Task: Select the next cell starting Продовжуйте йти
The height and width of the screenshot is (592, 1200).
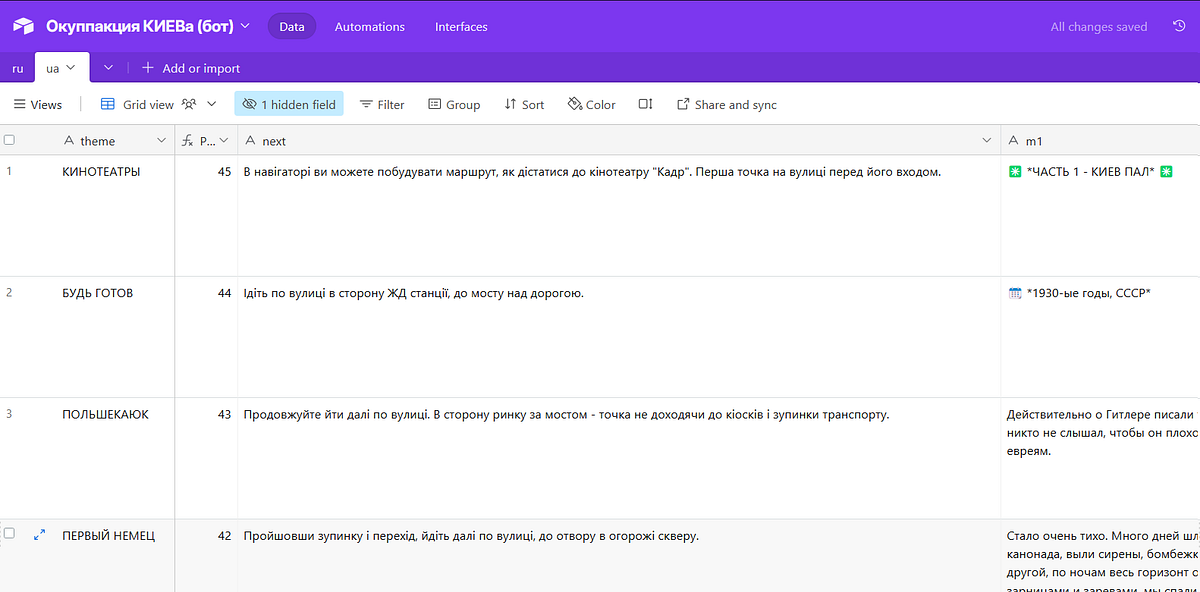Action: 619,458
